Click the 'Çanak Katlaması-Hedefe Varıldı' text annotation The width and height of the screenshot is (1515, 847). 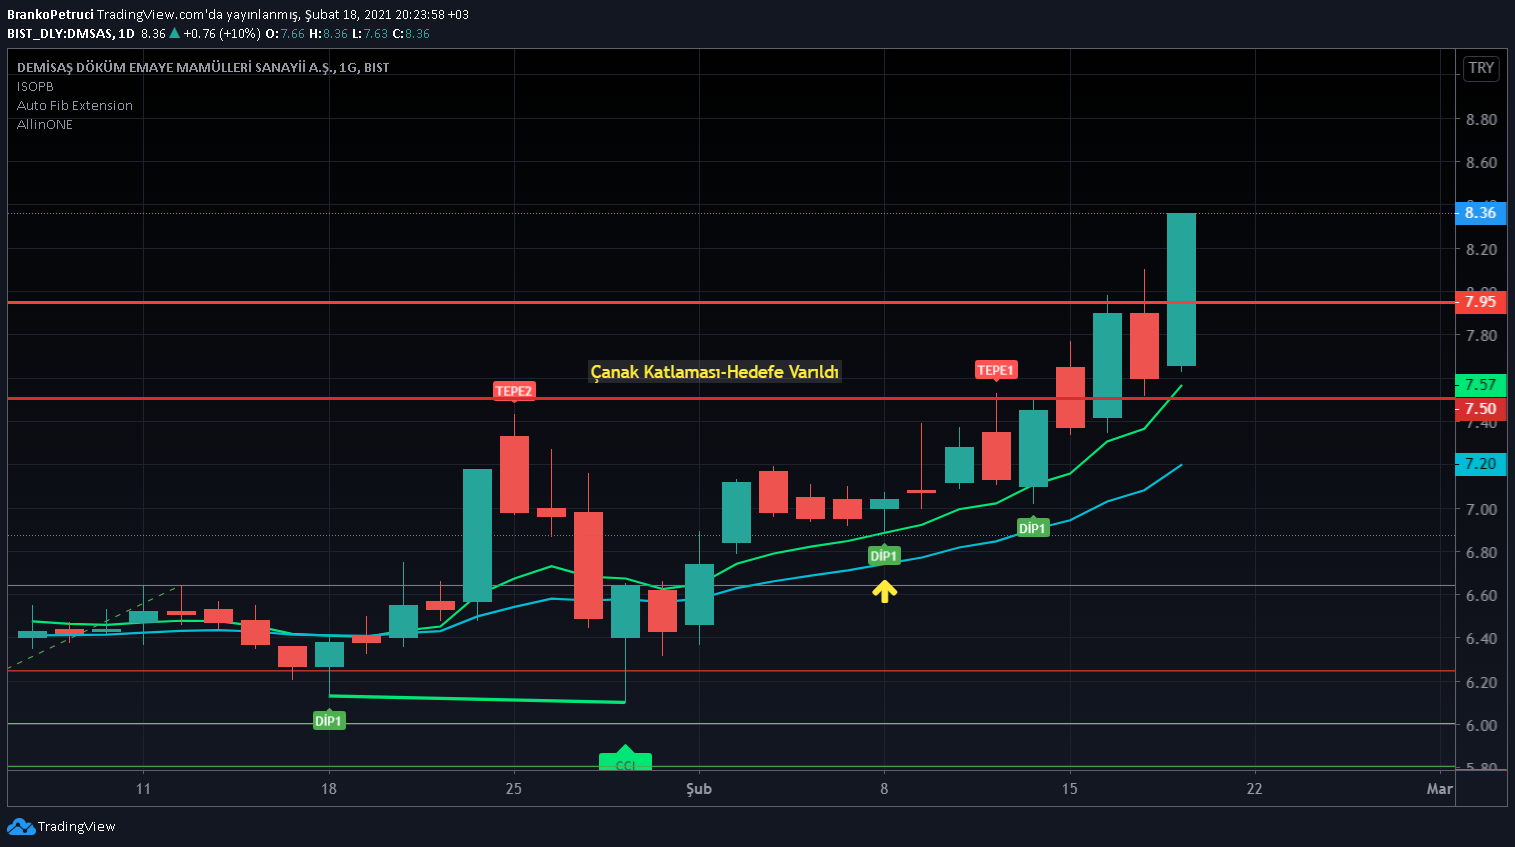coord(715,372)
